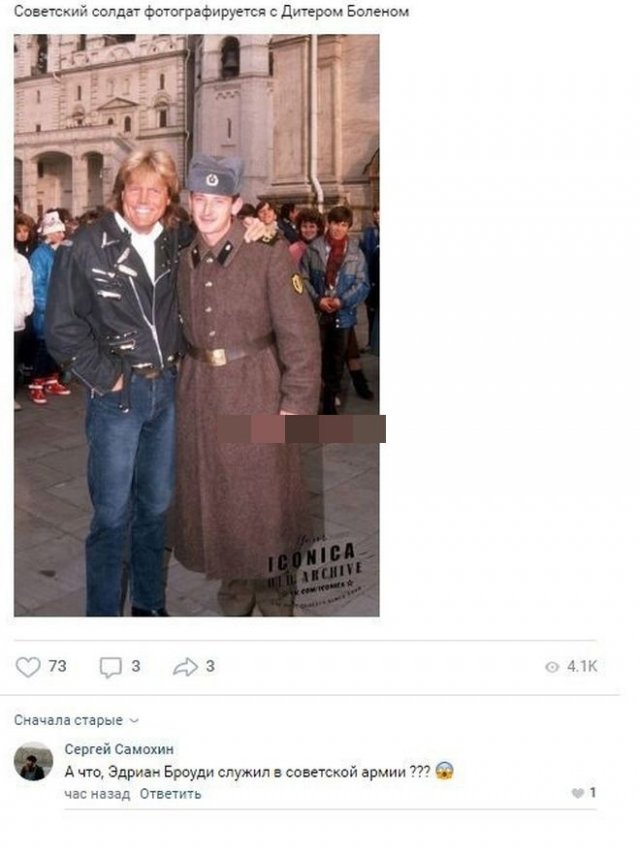Viewport: 640px width, 853px height.
Task: Click the screaming face emoji in comment
Action: 445,771
